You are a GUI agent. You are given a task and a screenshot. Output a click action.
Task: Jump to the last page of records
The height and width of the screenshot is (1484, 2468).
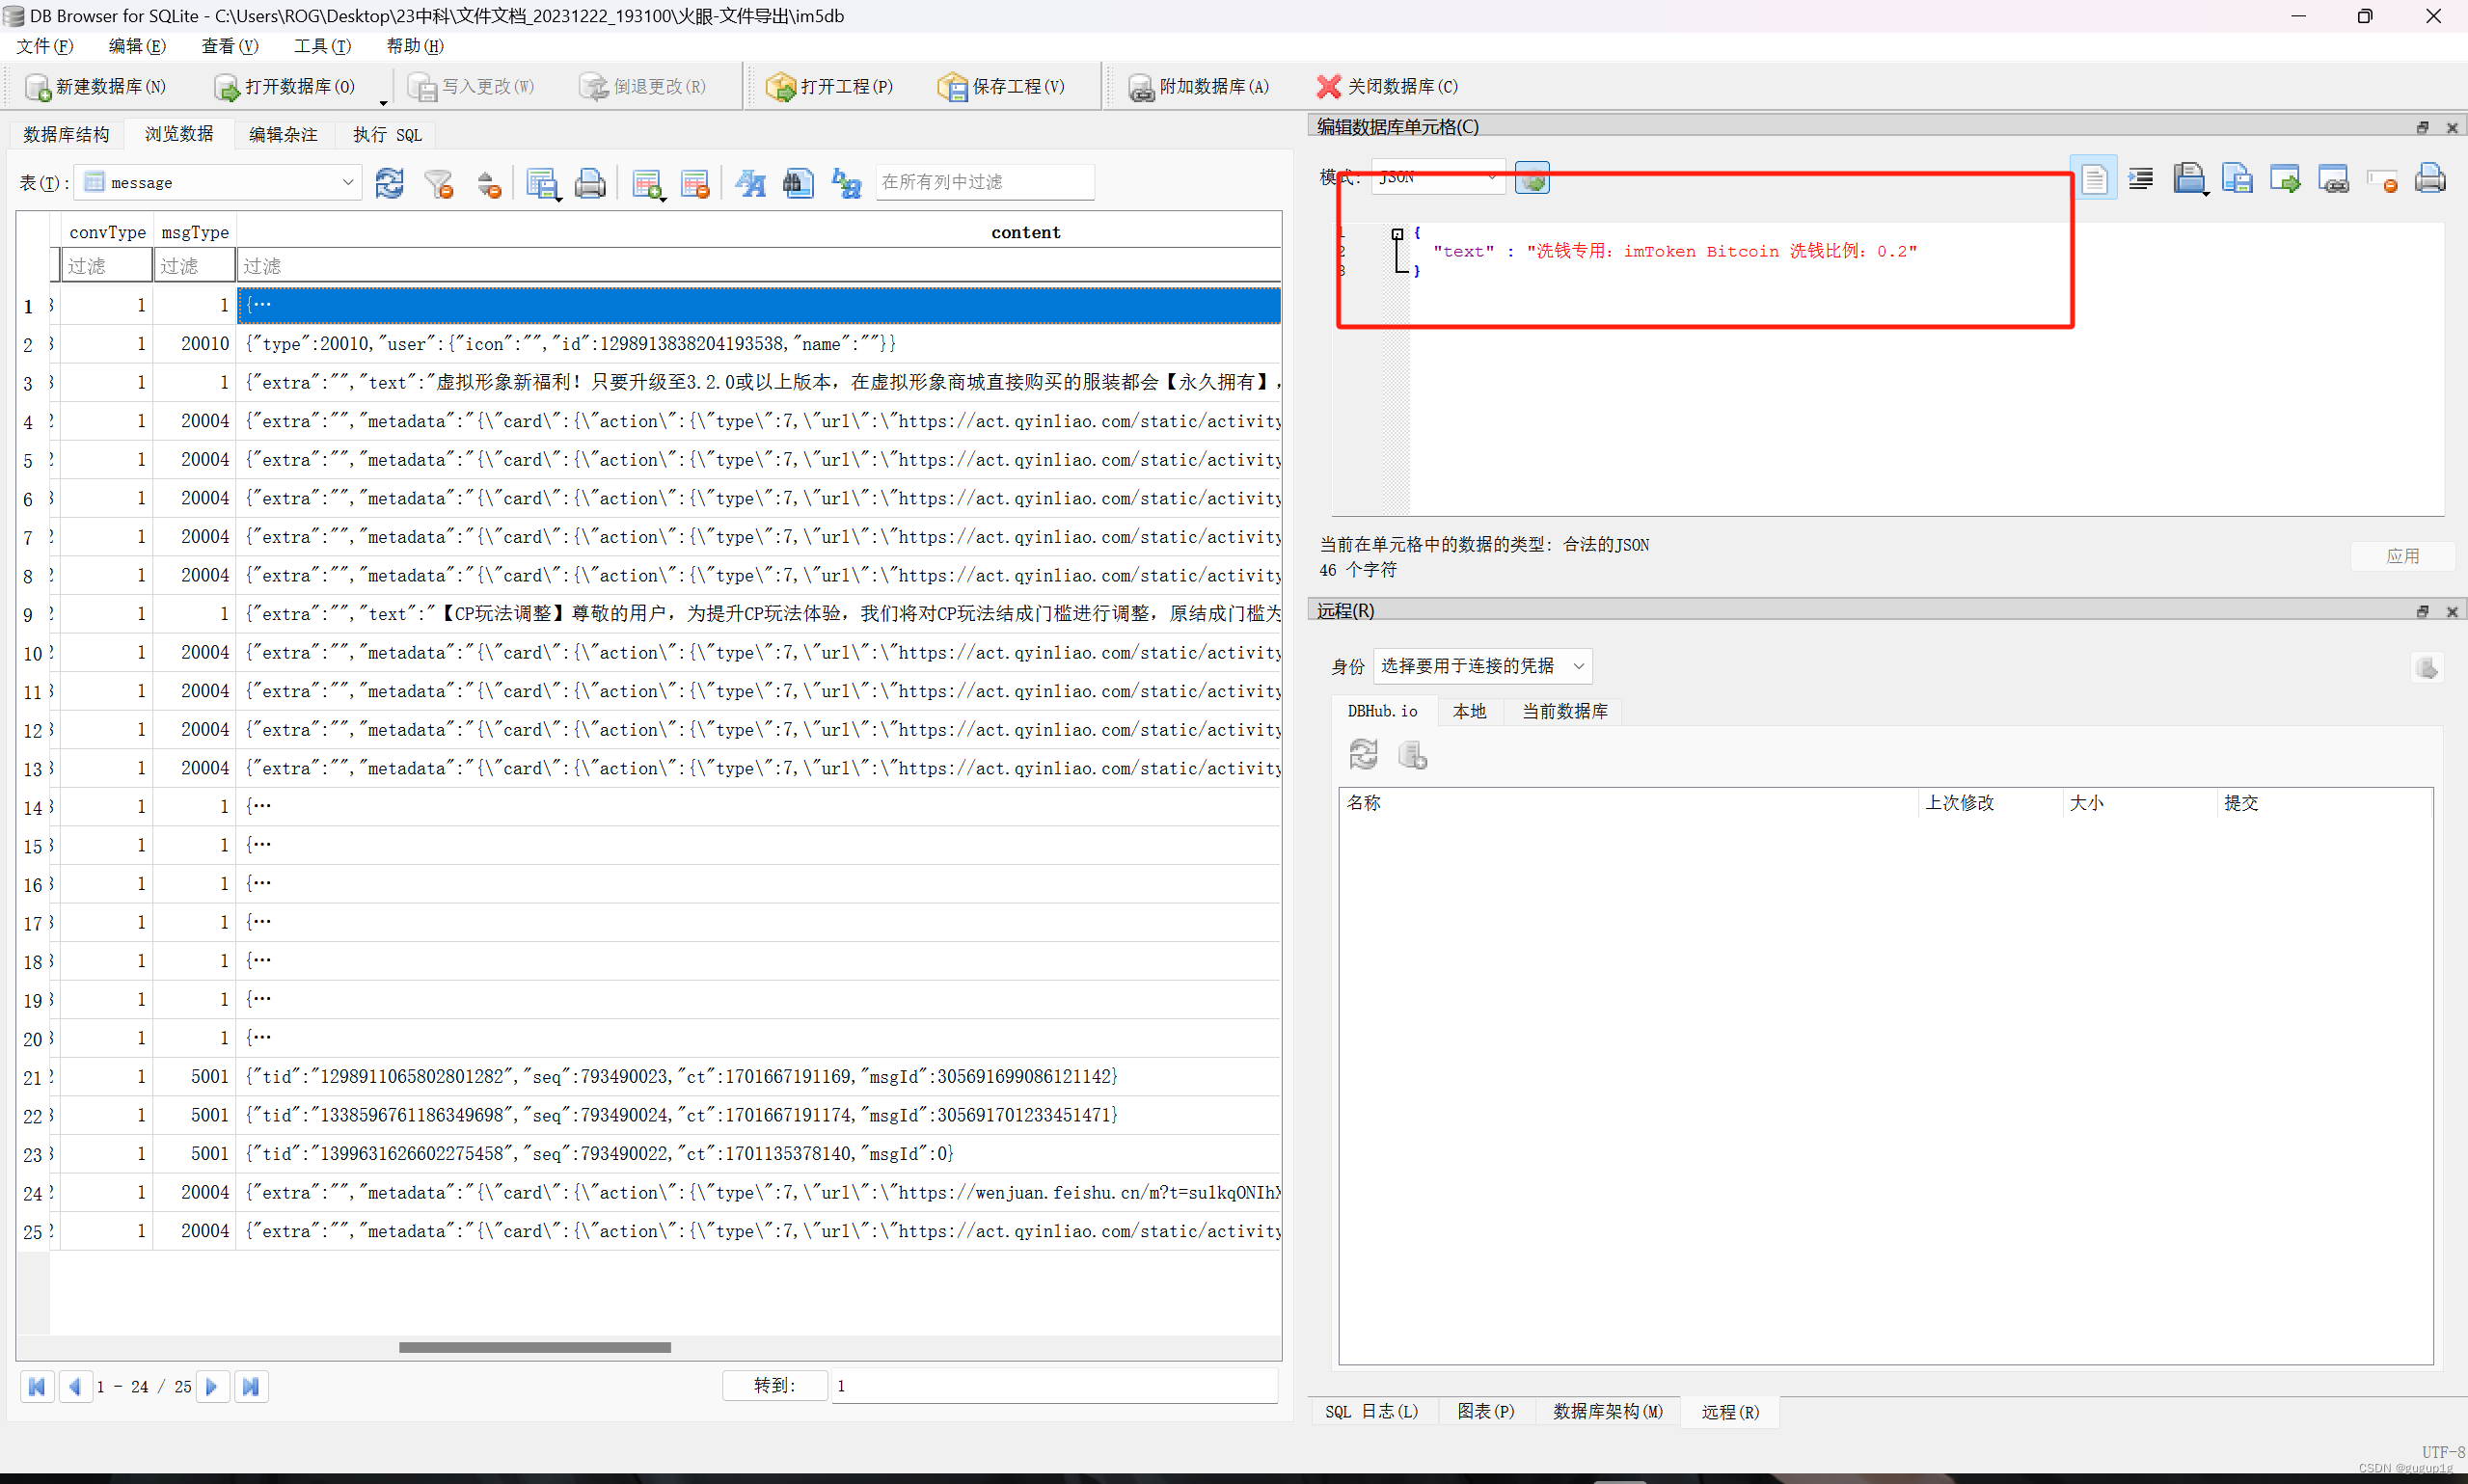tap(251, 1387)
